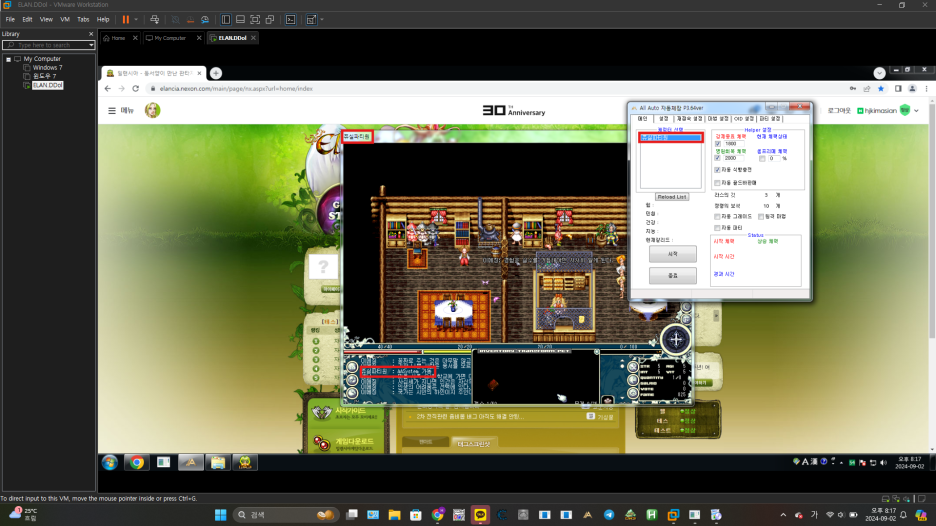
Task: Select Windows 7 in the library
Action: click(47, 67)
